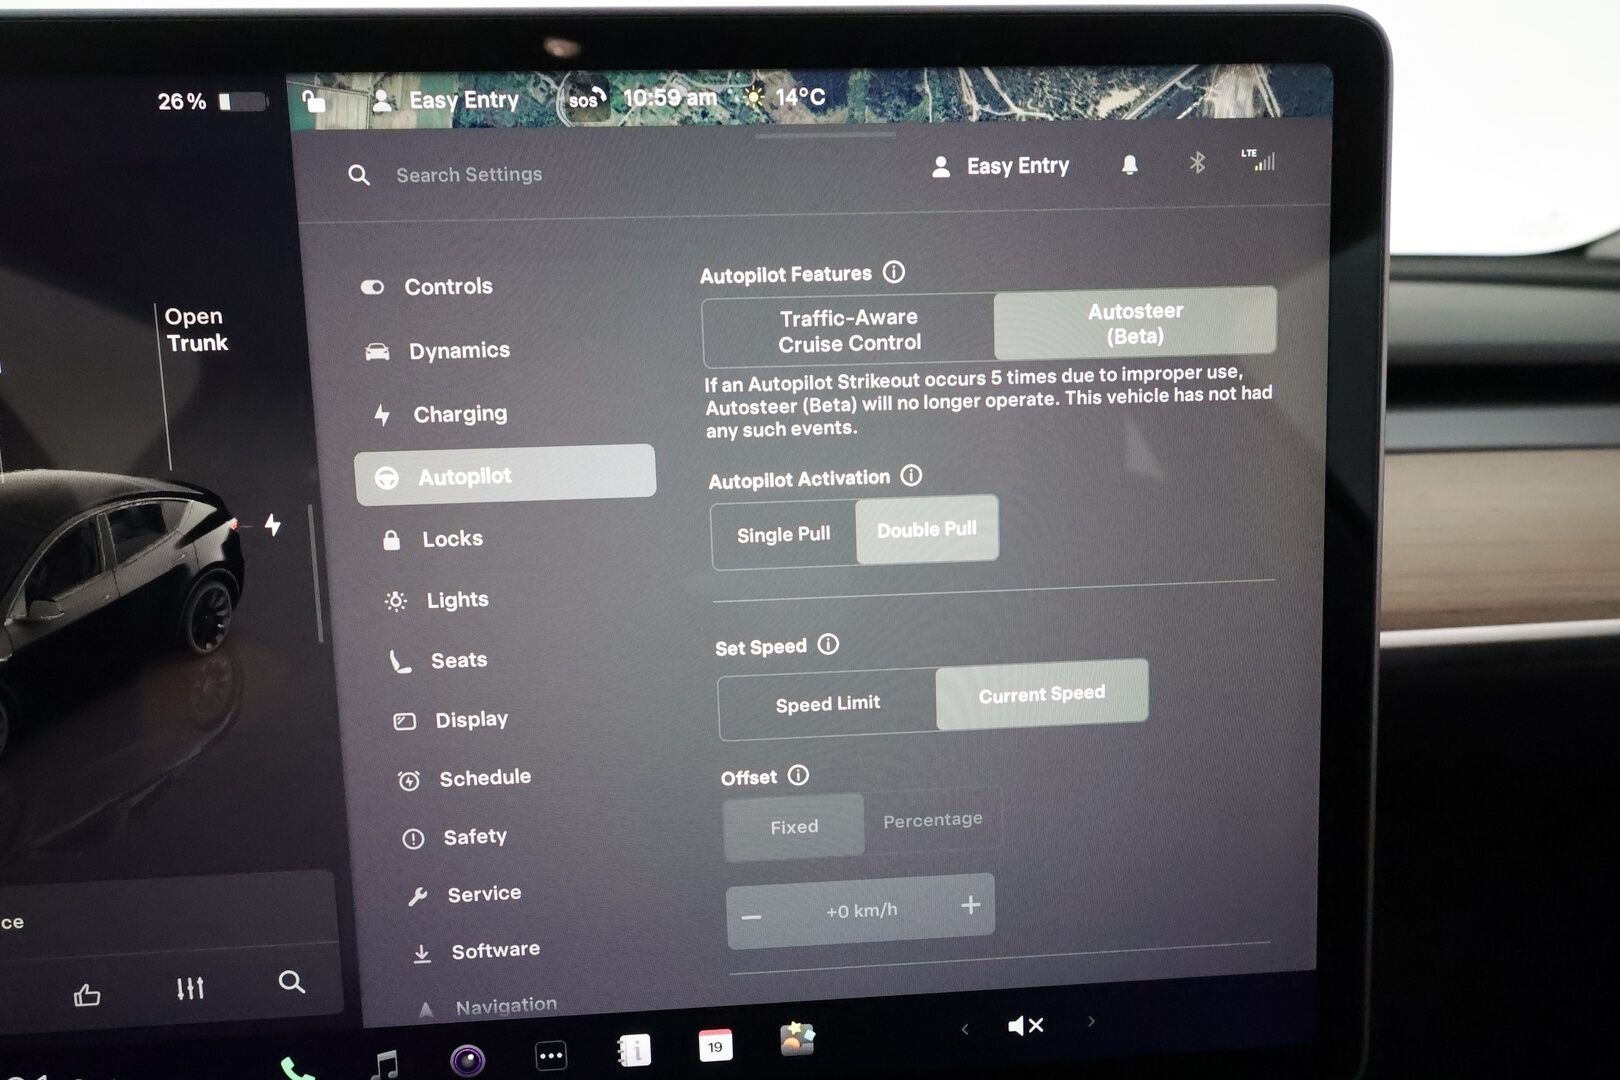Choose Single Pull activation
The image size is (1620, 1080).
pos(784,535)
